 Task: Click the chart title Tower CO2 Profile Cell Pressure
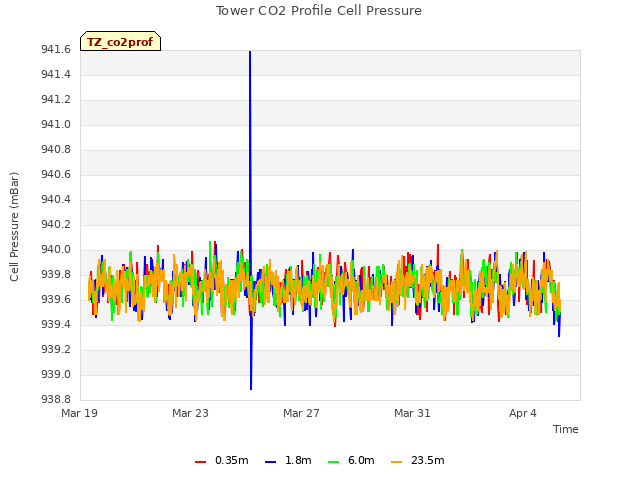click(319, 11)
